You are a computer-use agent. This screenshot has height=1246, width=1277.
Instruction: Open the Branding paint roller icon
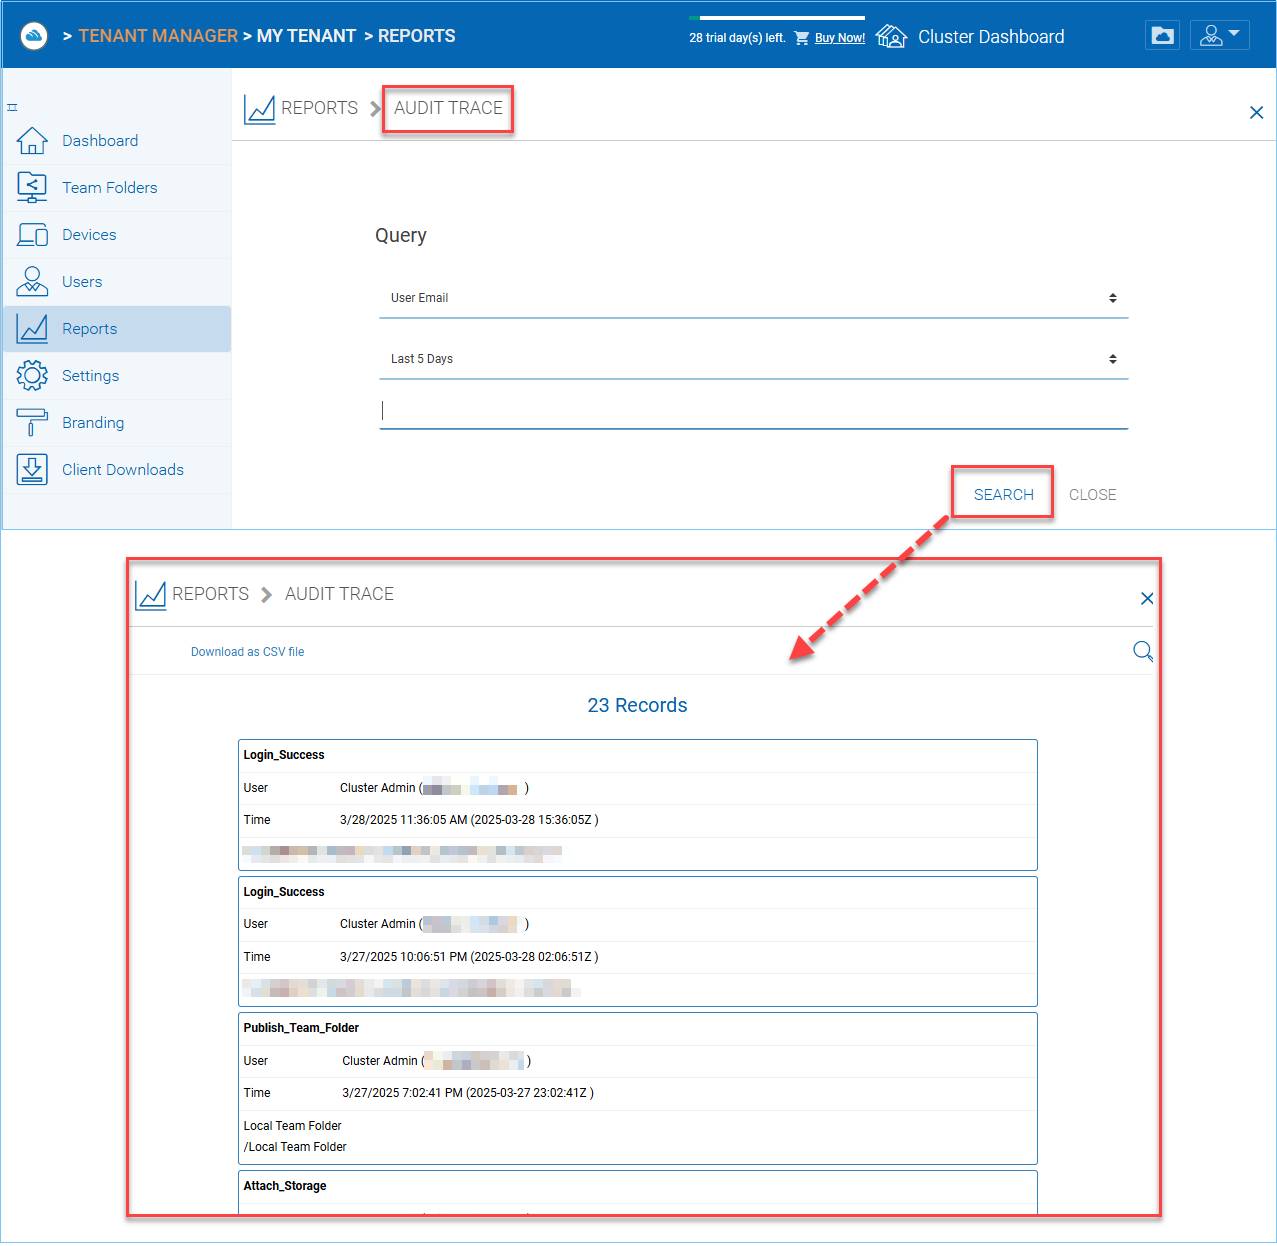(x=32, y=422)
